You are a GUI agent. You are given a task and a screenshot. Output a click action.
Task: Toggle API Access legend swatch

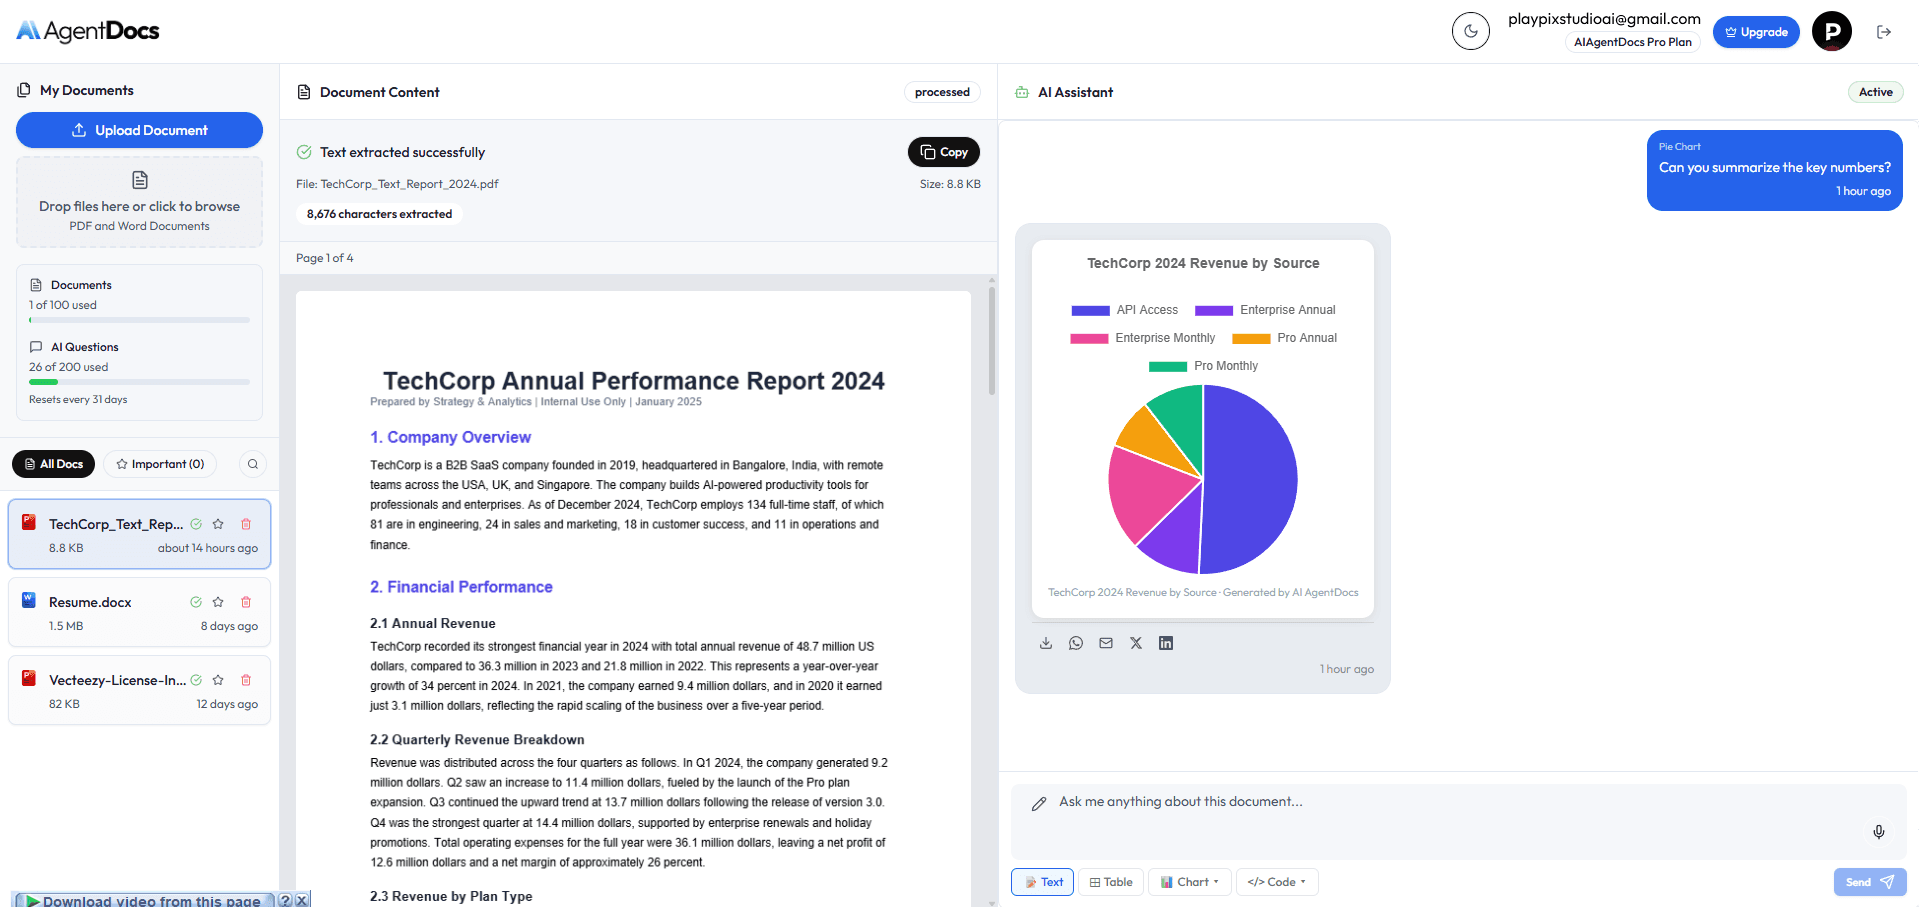pyautogui.click(x=1090, y=310)
